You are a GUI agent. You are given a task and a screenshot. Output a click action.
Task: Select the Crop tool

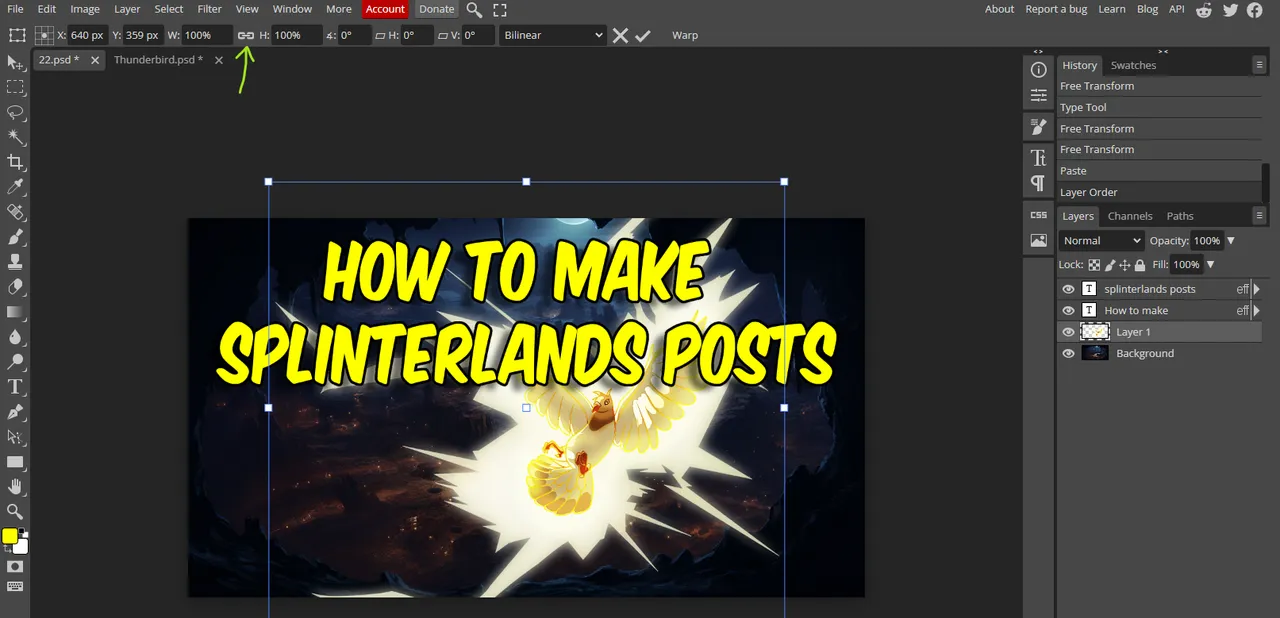(15, 163)
